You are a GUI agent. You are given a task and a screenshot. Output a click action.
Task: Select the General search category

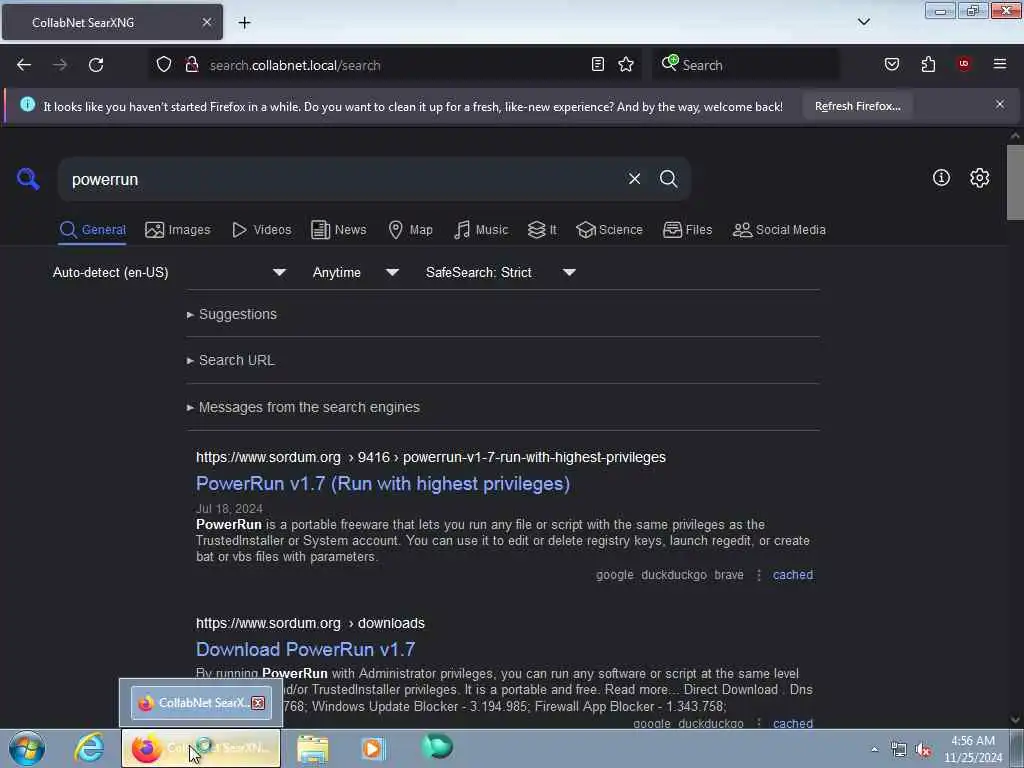coord(92,230)
